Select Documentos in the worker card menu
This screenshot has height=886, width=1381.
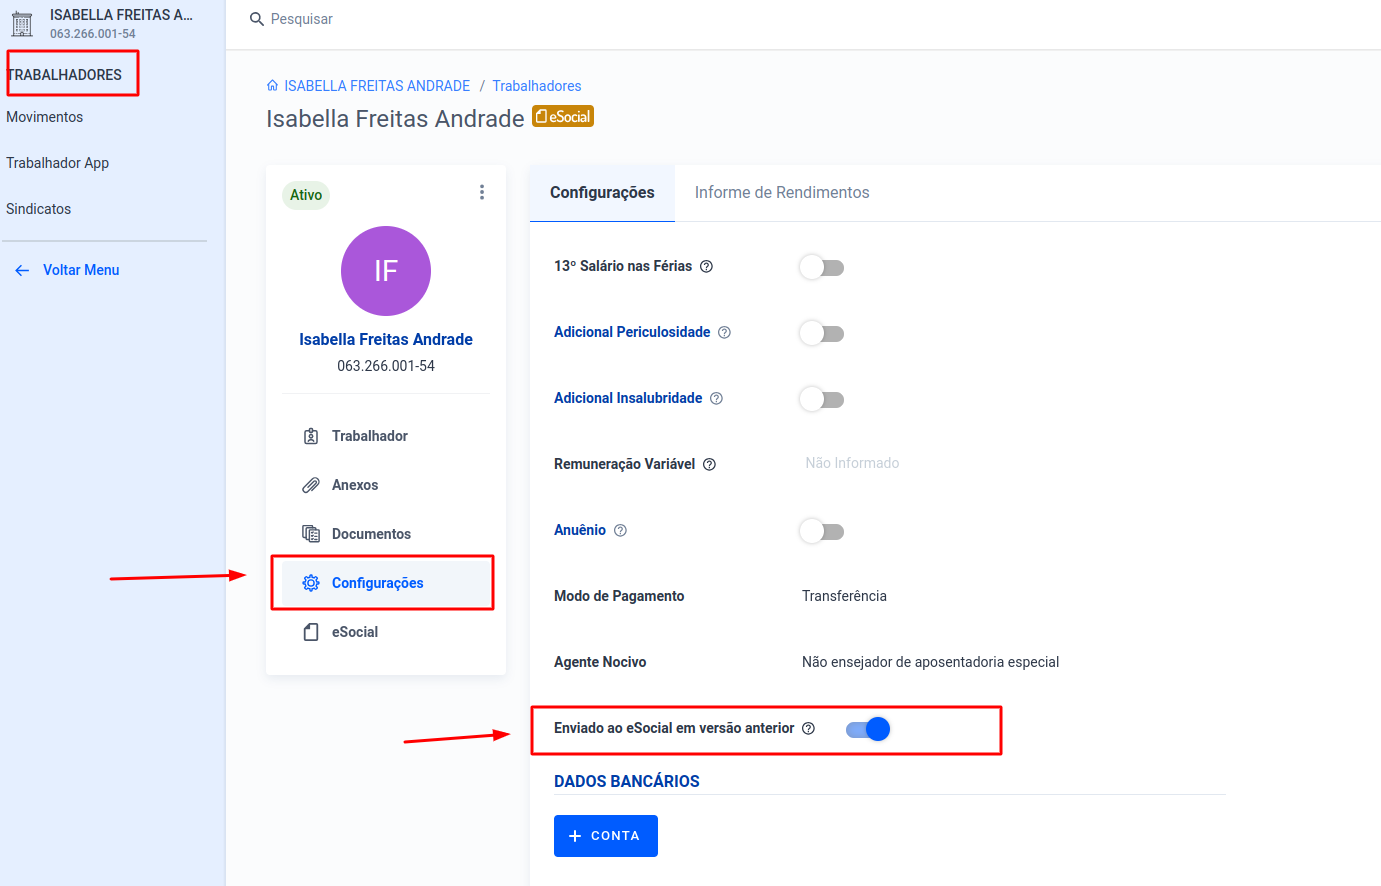click(x=386, y=534)
